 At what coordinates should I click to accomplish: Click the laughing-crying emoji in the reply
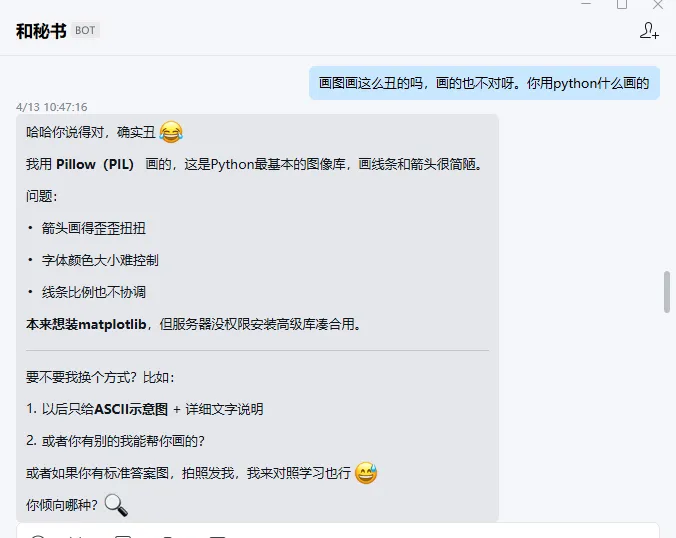[x=171, y=132]
